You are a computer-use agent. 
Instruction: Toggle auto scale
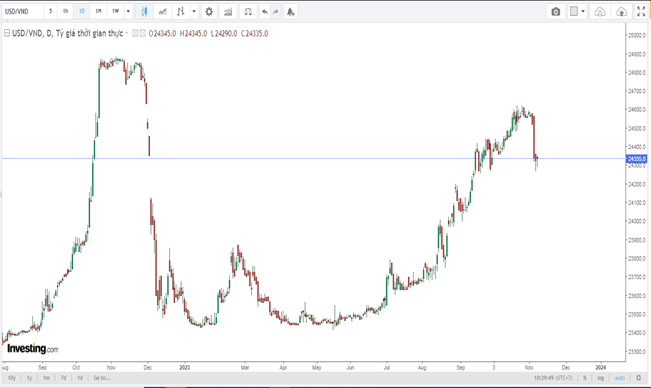tap(619, 378)
